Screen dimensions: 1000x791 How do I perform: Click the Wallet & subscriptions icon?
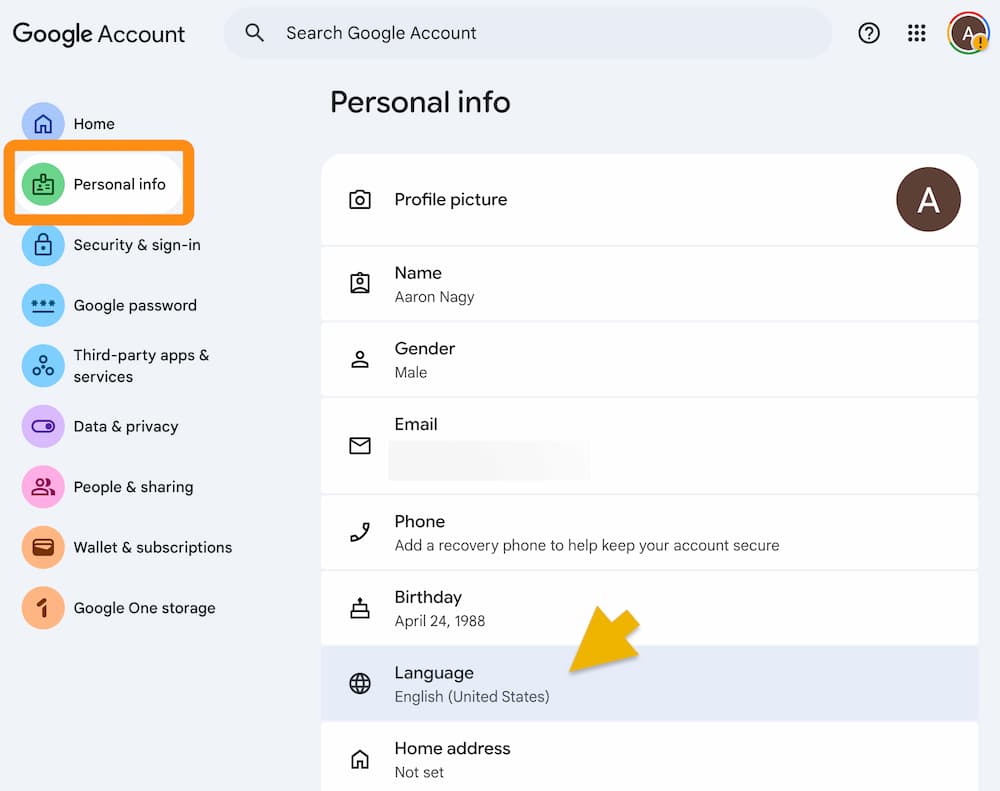point(43,547)
